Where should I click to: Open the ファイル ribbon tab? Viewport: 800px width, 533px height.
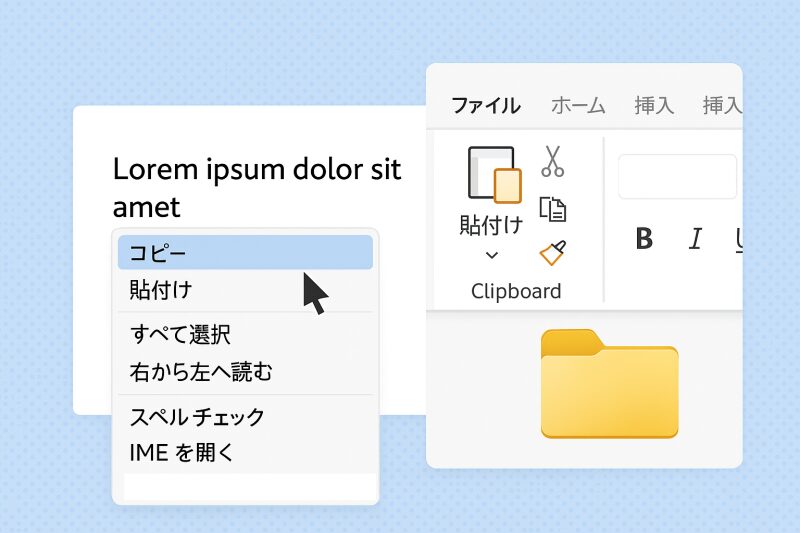tap(486, 105)
